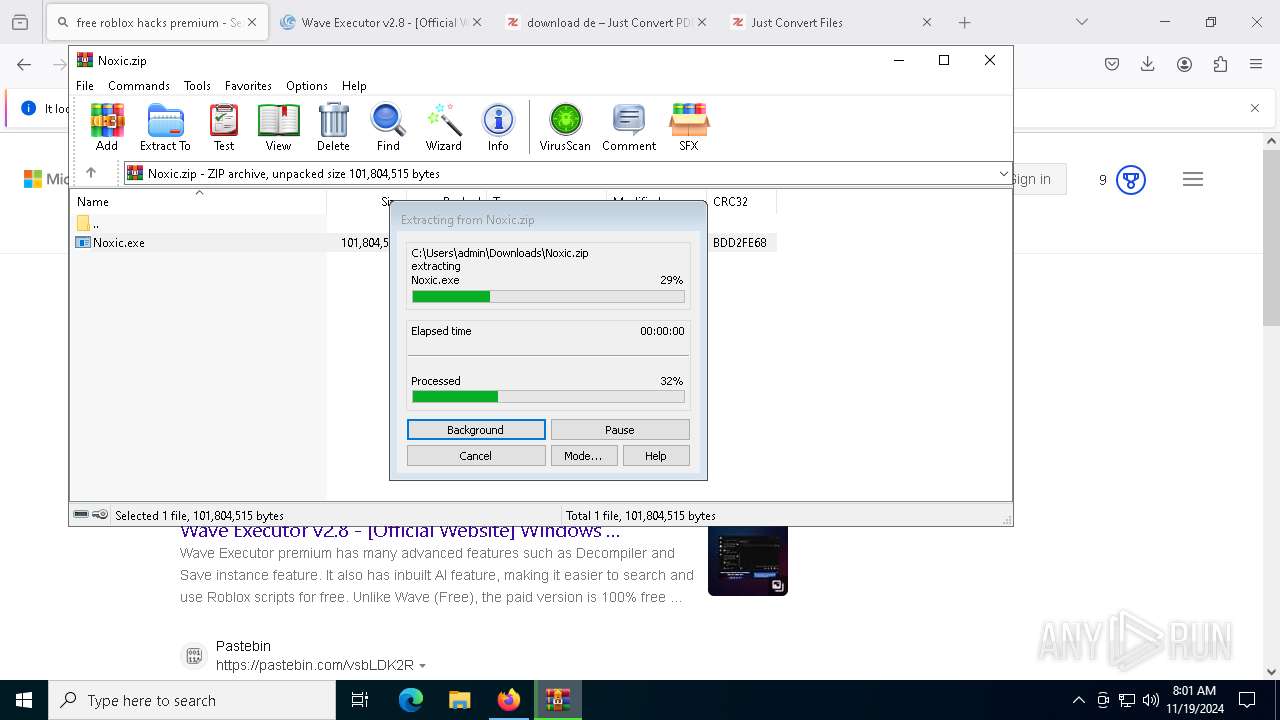Switch to the 'download de – Just Convert' tab
The image size is (1280, 720).
(x=606, y=22)
